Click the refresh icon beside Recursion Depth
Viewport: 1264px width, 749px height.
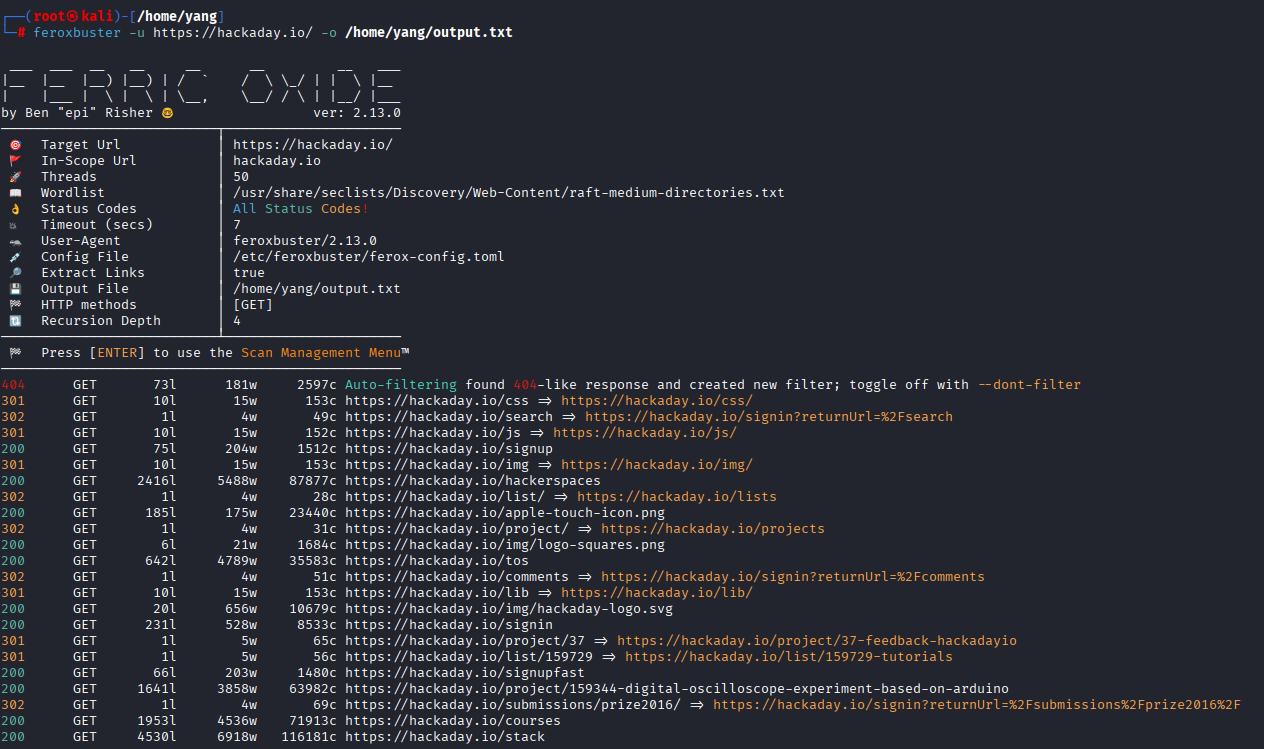tap(15, 321)
